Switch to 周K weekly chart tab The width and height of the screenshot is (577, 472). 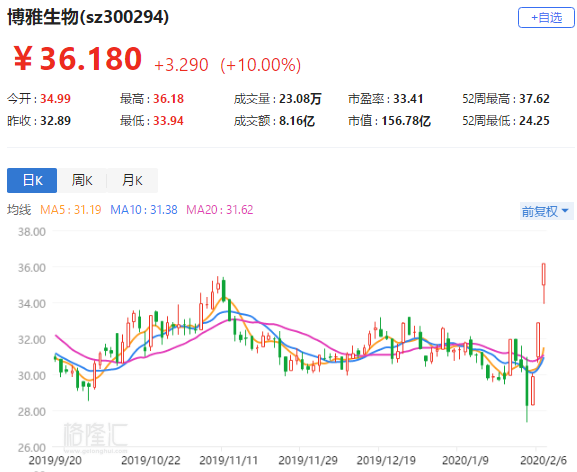[x=82, y=180]
